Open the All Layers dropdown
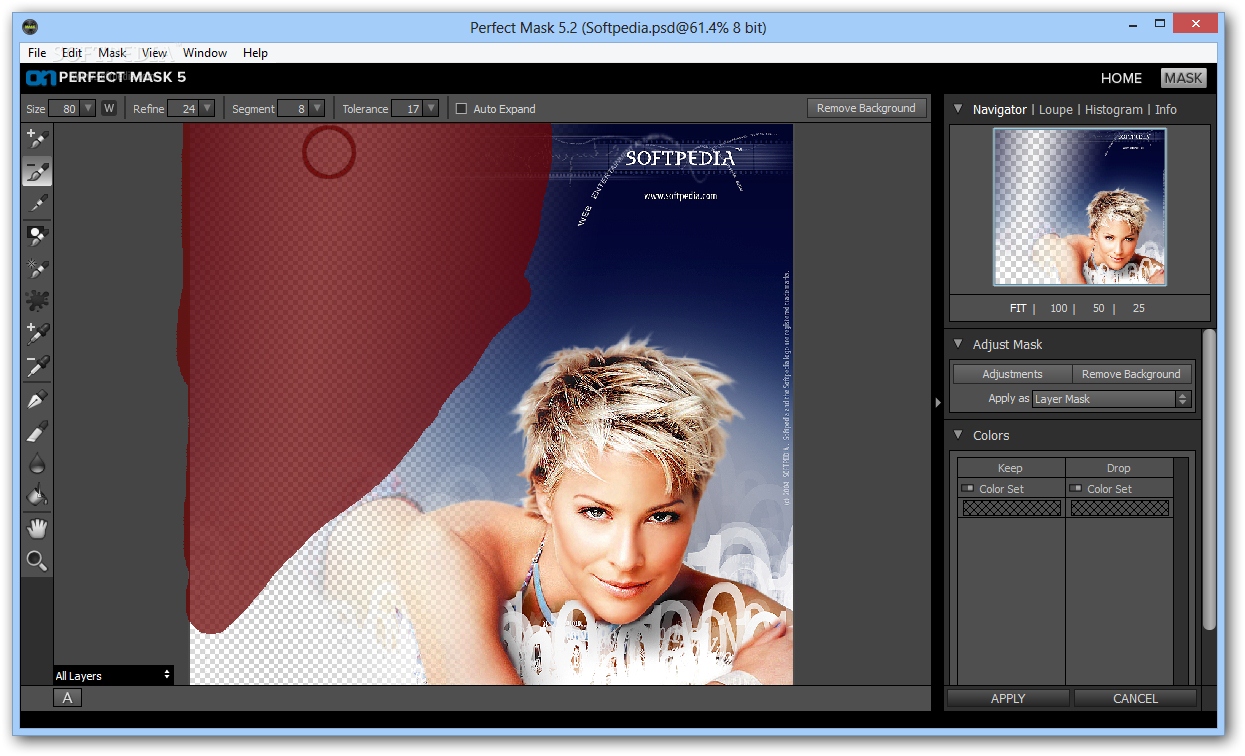The height and width of the screenshot is (756, 1245). tap(113, 675)
